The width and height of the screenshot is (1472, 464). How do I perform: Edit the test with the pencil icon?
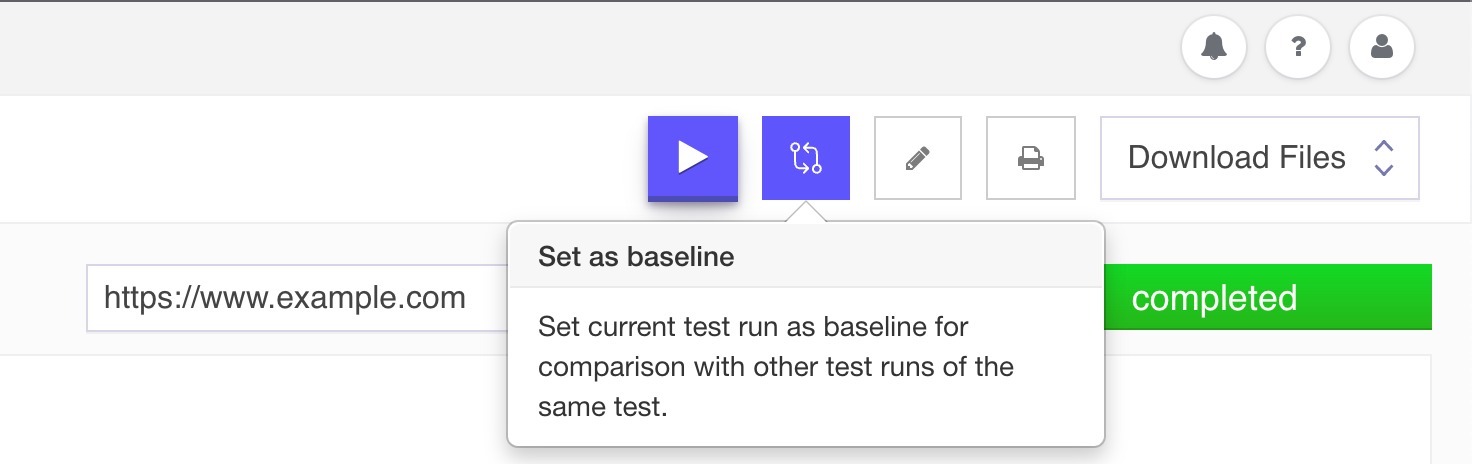pos(918,158)
